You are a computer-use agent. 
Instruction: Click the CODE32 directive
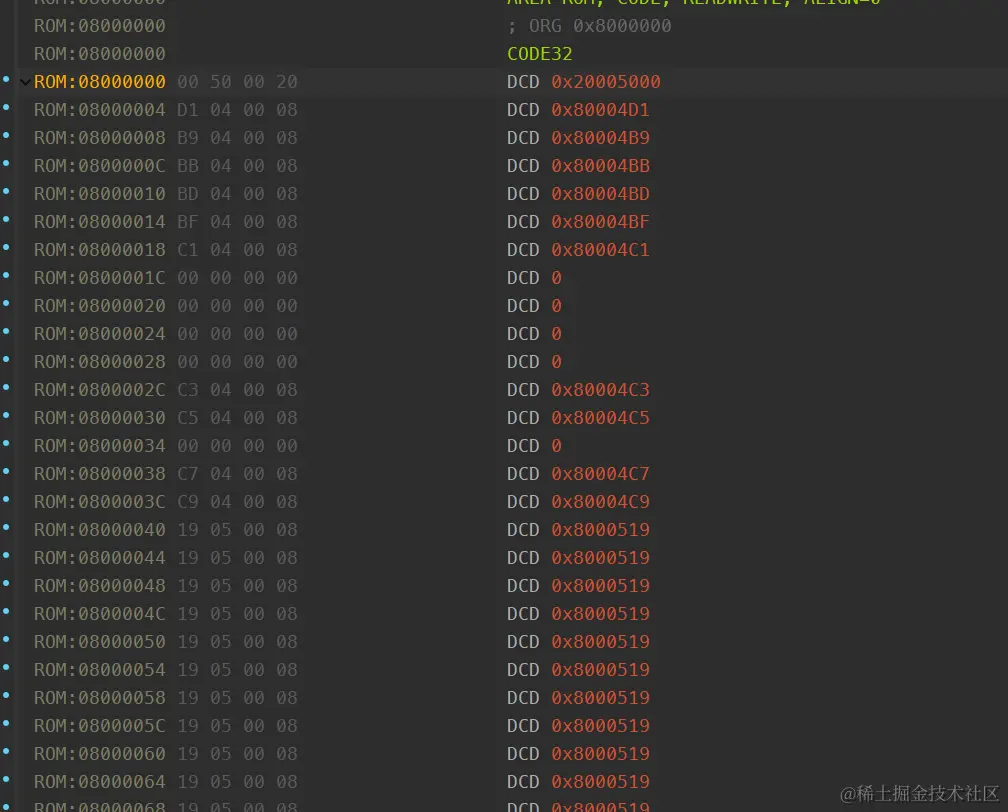tap(539, 54)
